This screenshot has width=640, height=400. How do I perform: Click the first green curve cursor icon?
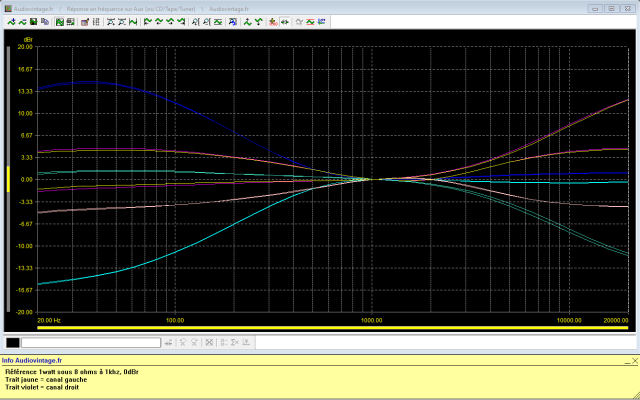[x=148, y=22]
